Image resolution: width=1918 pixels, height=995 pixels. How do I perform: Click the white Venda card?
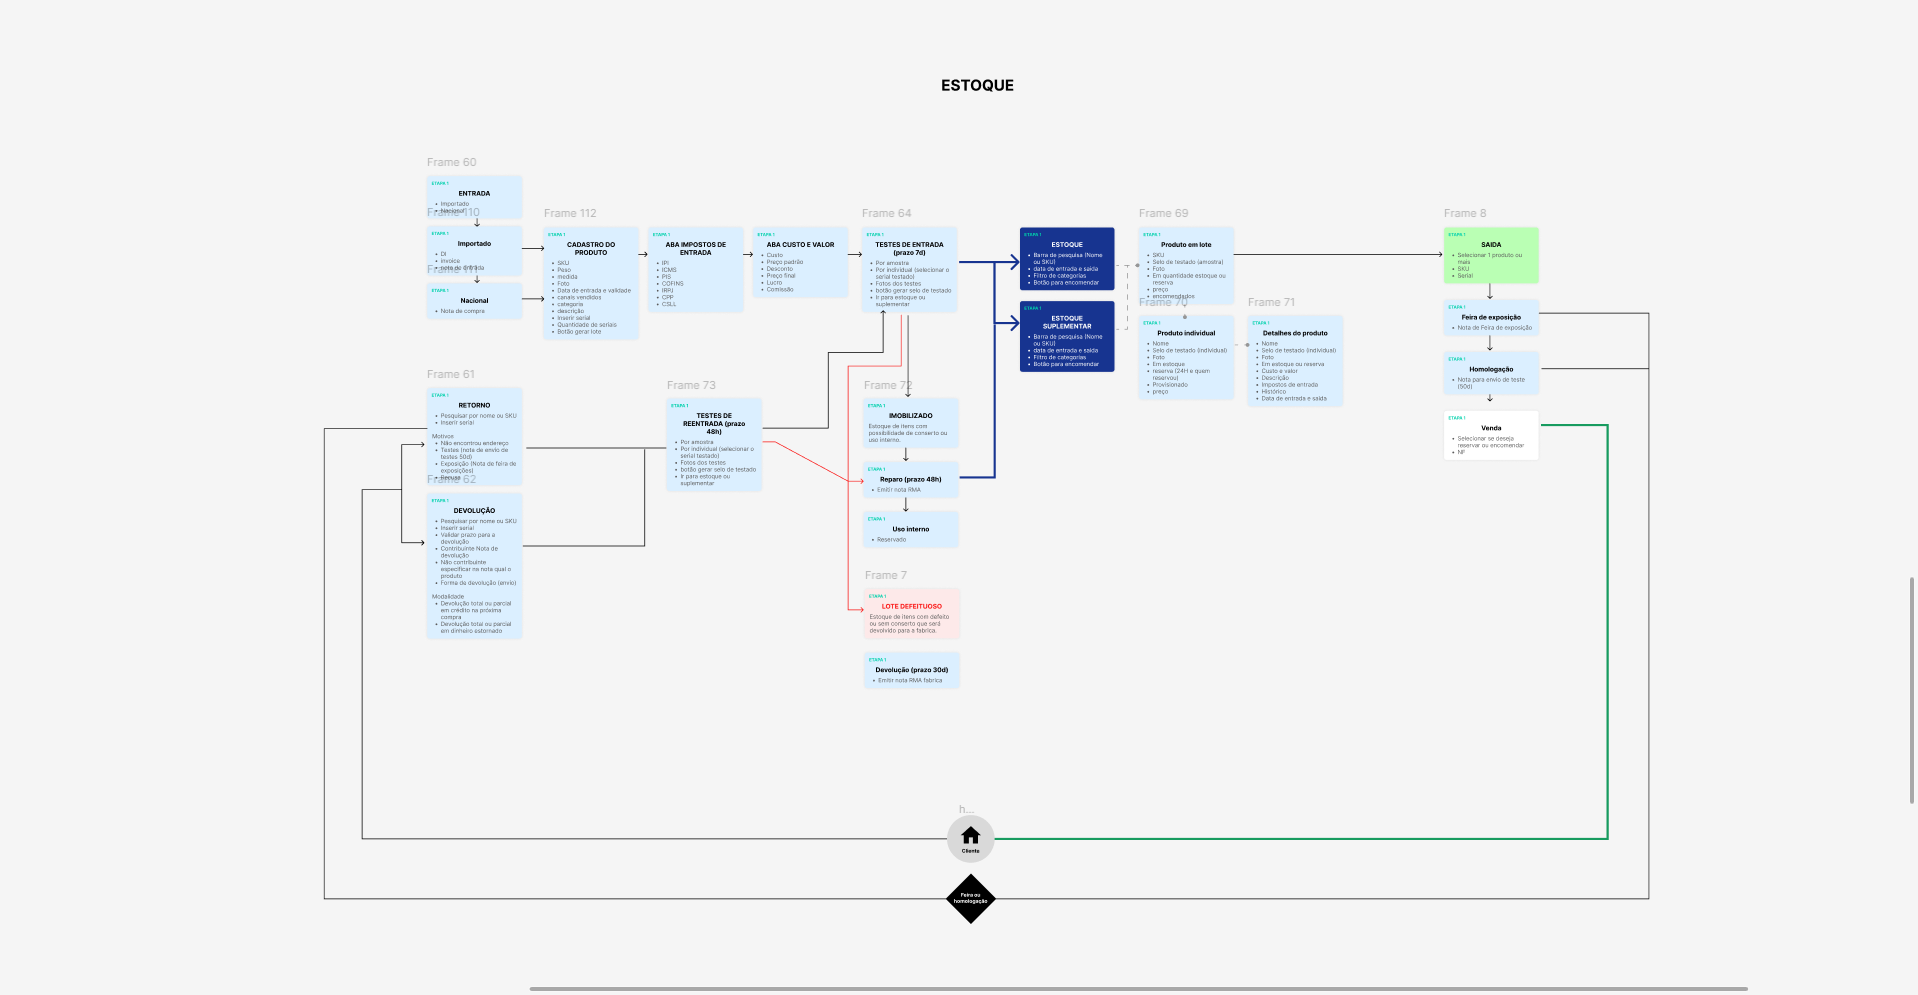1490,436
